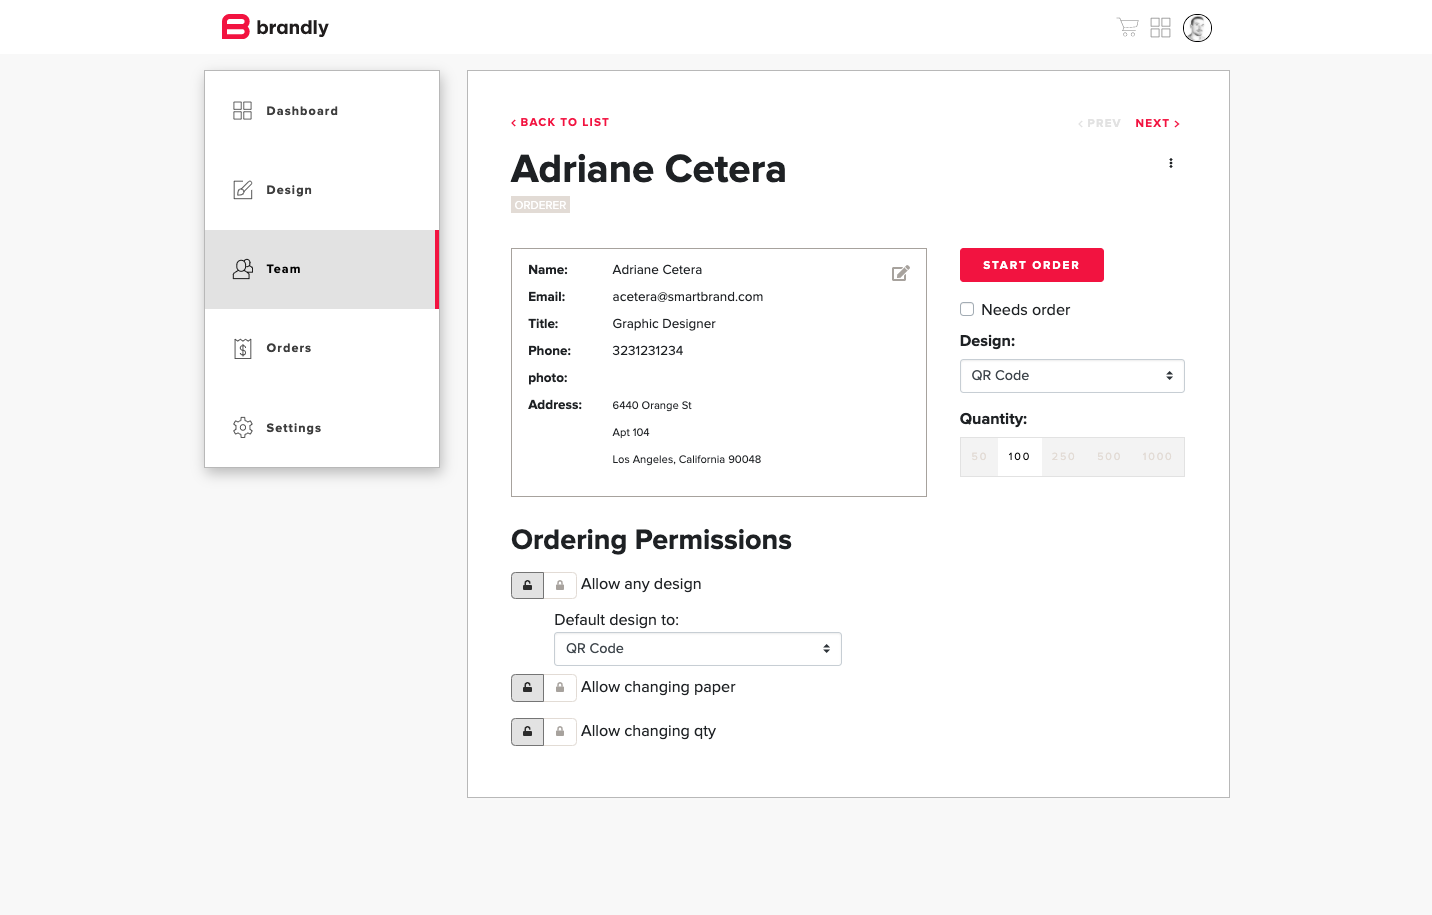Expand the Default design to dropdown
The height and width of the screenshot is (915, 1432).
click(697, 649)
